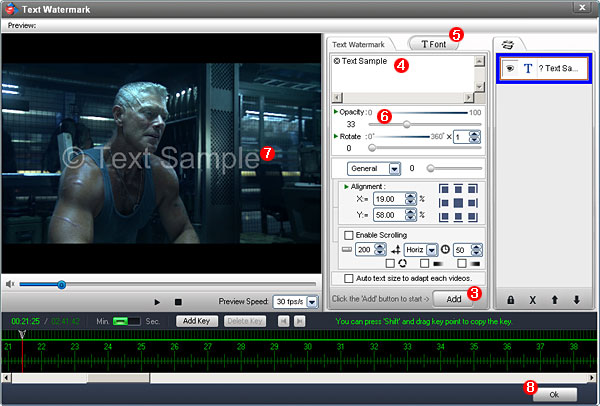Screen dimensions: 600x406
Task: Stop the video preview
Action: (x=178, y=302)
